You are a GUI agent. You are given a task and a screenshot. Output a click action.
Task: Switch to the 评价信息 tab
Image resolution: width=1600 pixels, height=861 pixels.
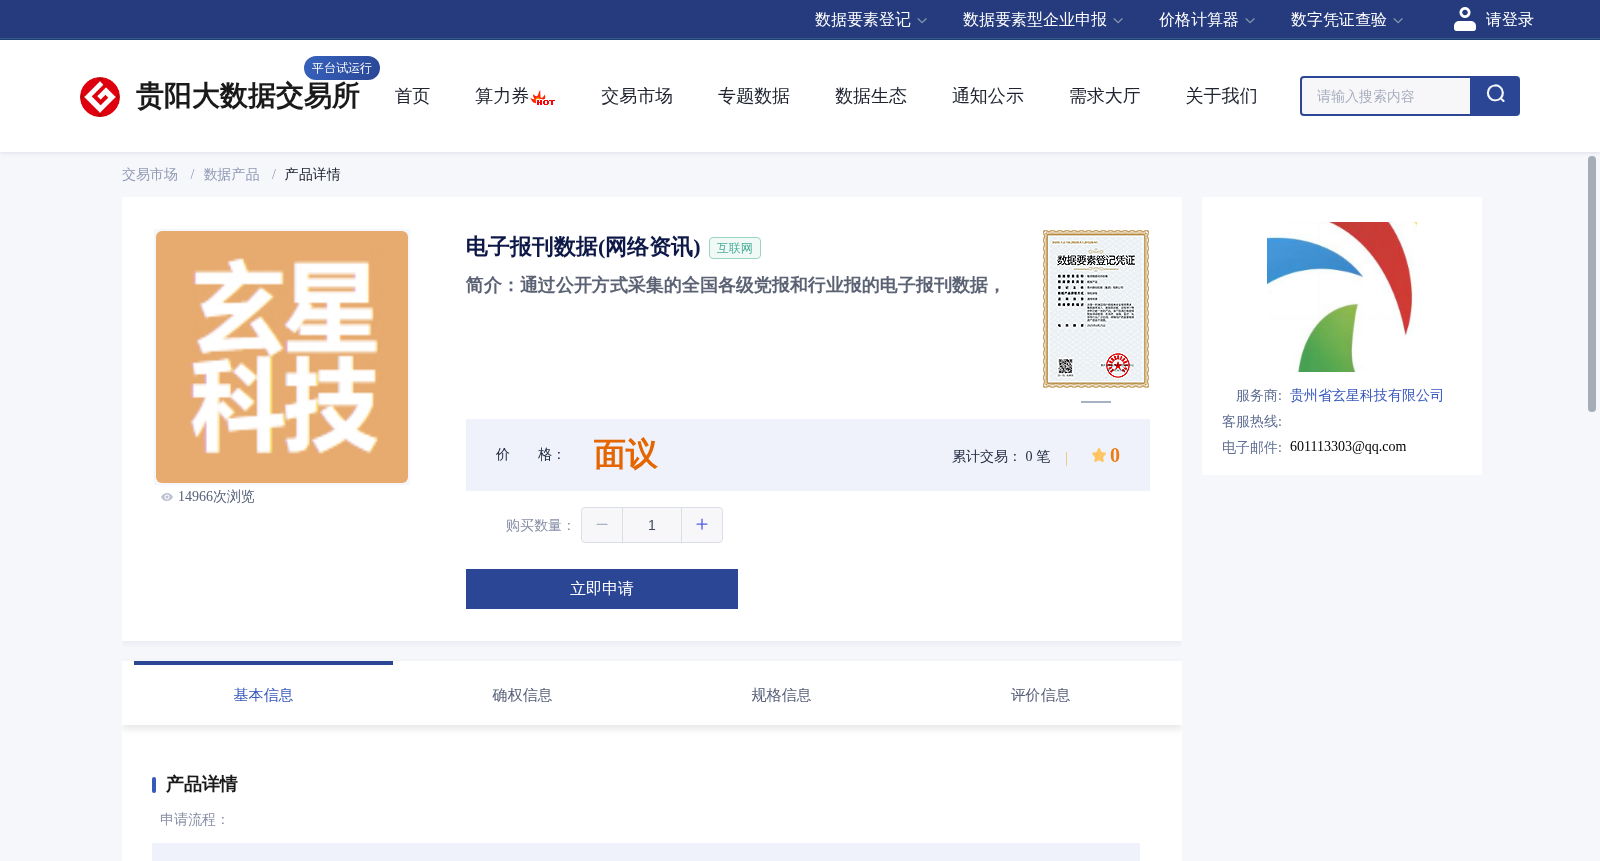(x=1040, y=695)
